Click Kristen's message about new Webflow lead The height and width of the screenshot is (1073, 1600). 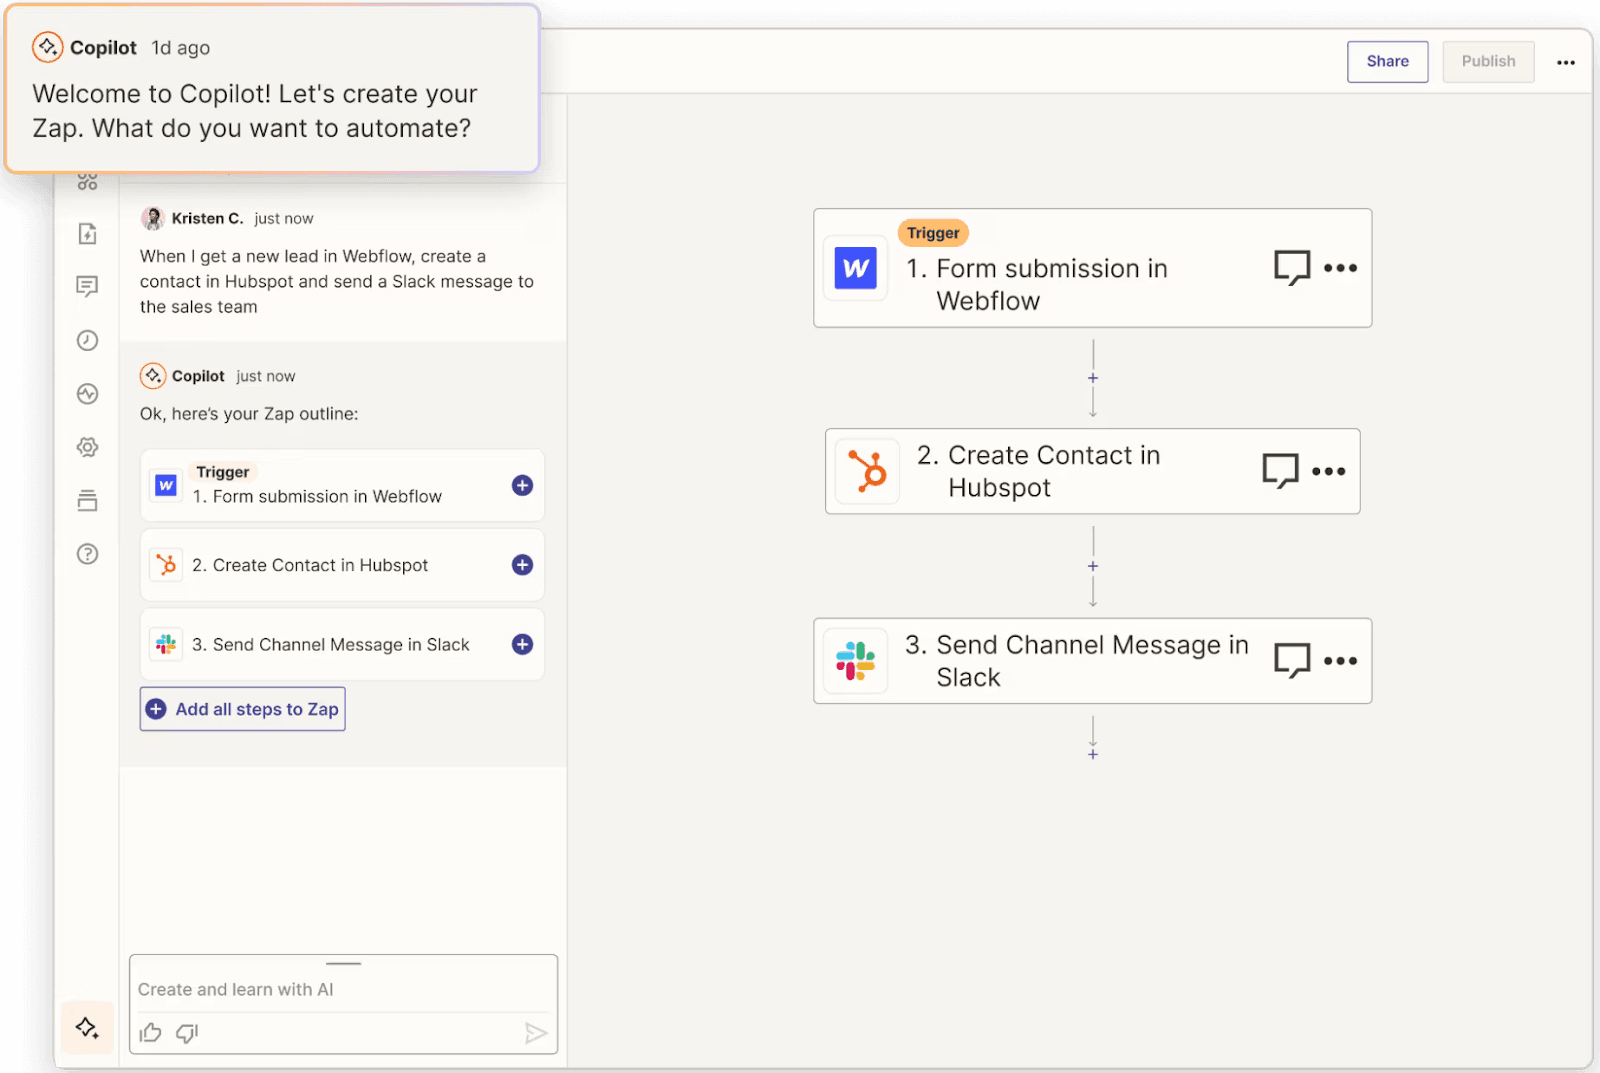[337, 282]
